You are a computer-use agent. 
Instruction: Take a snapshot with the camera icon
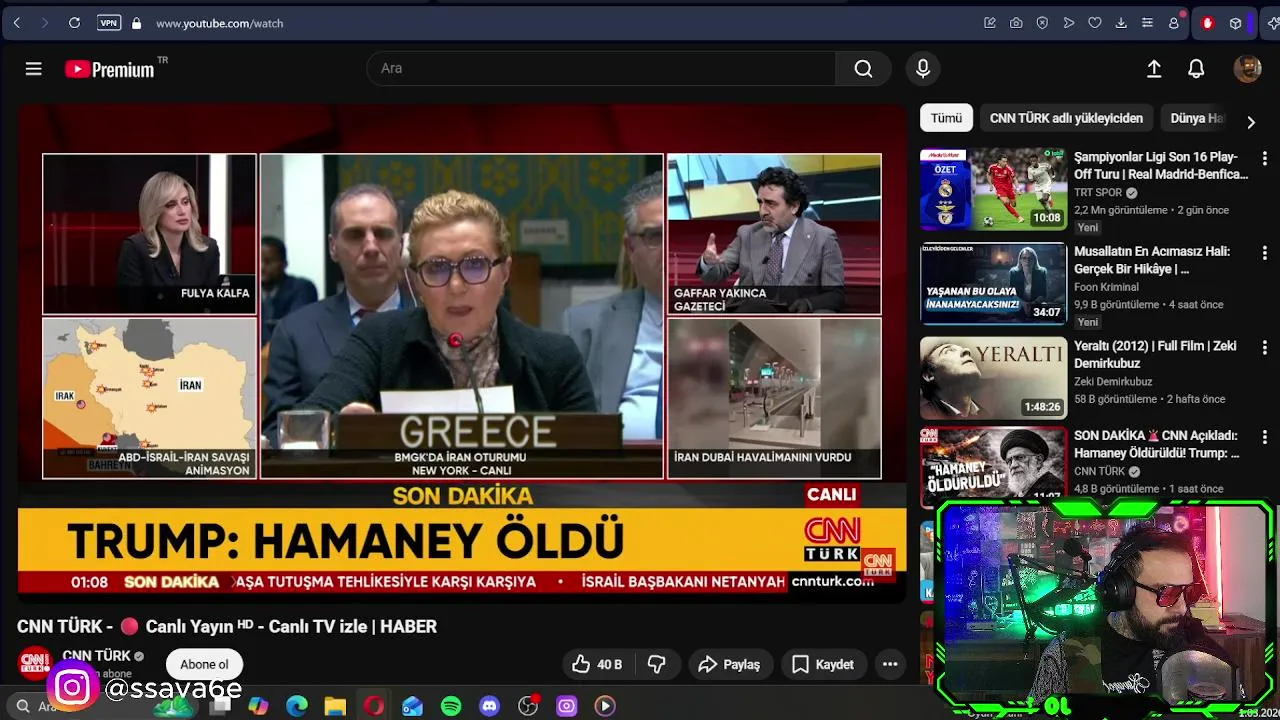1016,23
